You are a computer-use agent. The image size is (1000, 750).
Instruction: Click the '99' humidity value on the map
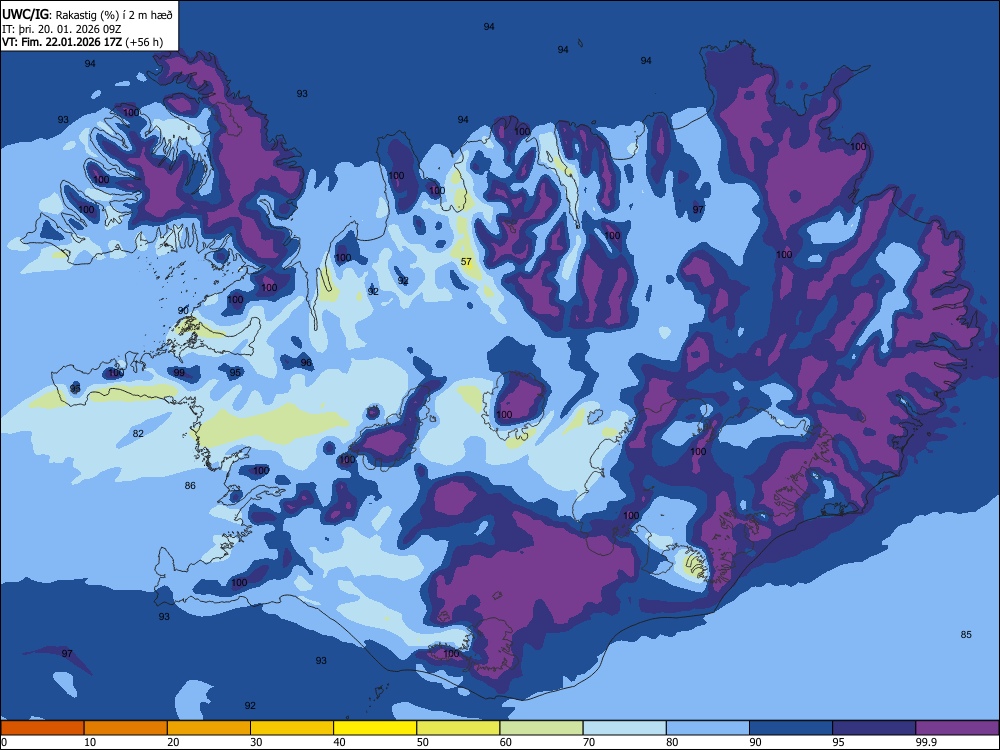coord(179,373)
